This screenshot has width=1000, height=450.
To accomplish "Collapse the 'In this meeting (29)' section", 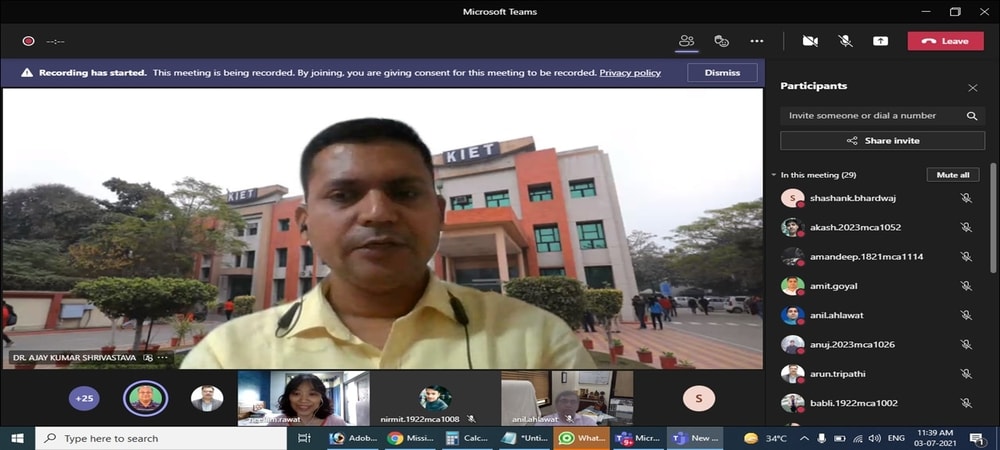I will pos(773,175).
